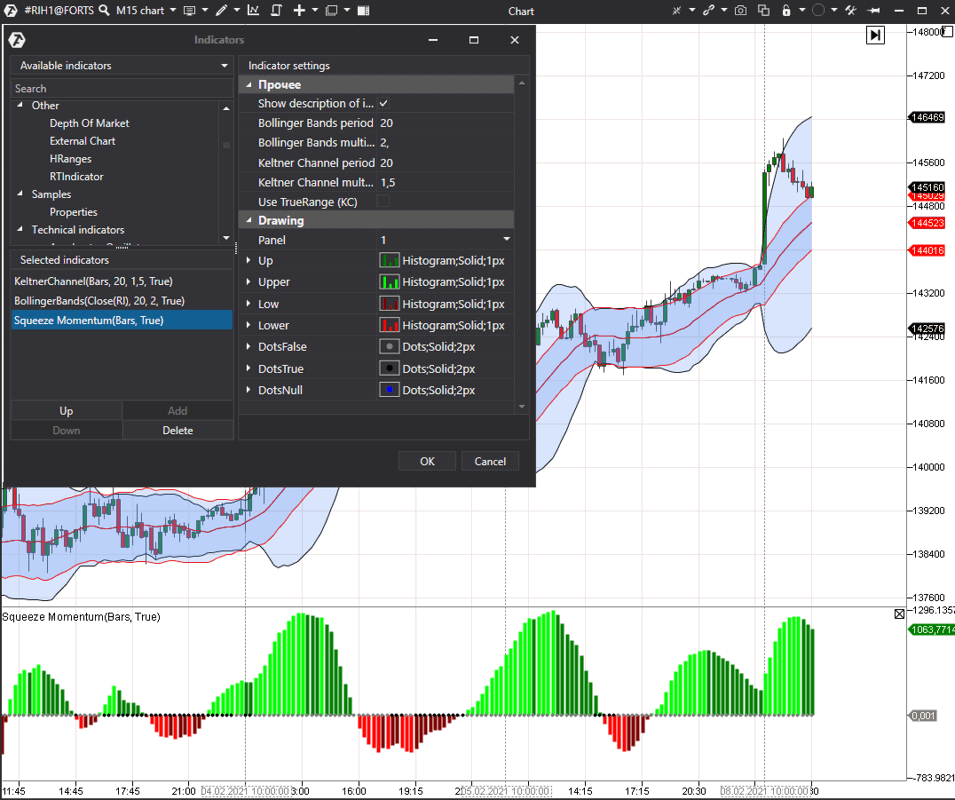Close the Squeeze Momentum panel
This screenshot has height=800, width=955.
click(900, 614)
